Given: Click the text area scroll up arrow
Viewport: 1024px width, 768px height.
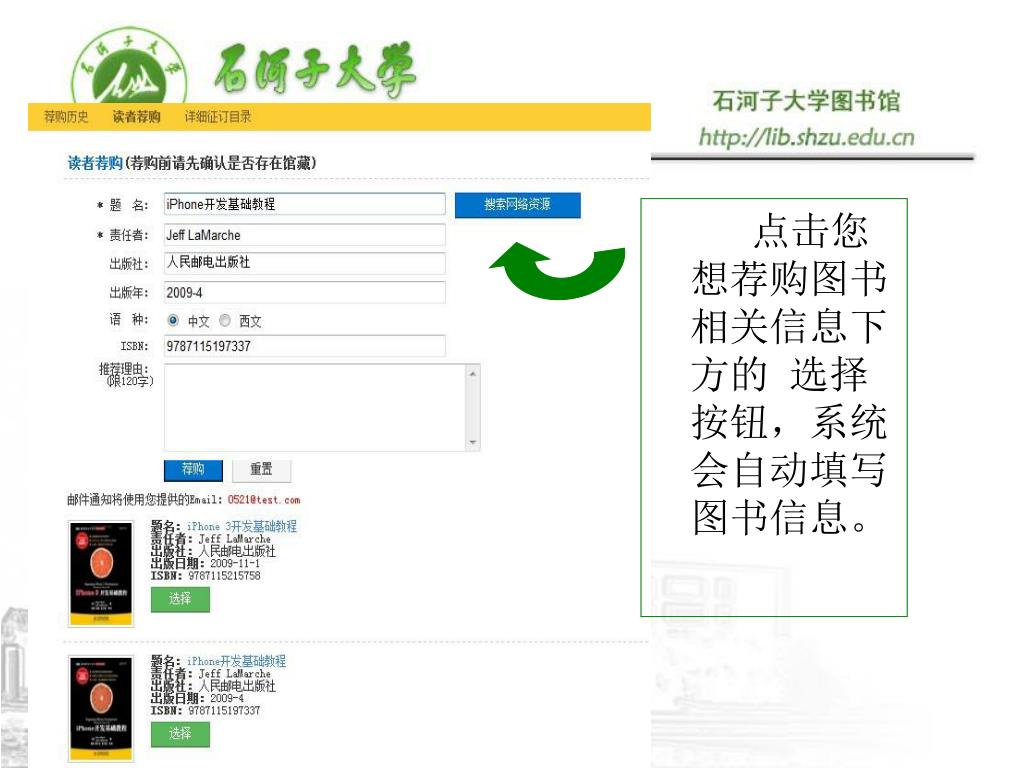Looking at the screenshot, I should 473,373.
